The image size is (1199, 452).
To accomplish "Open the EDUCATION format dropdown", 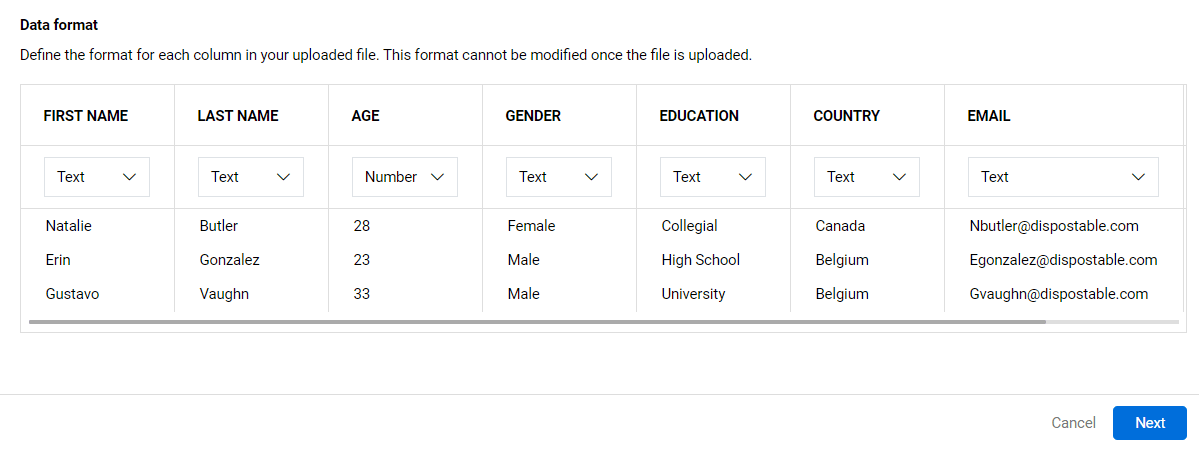I will point(713,177).
